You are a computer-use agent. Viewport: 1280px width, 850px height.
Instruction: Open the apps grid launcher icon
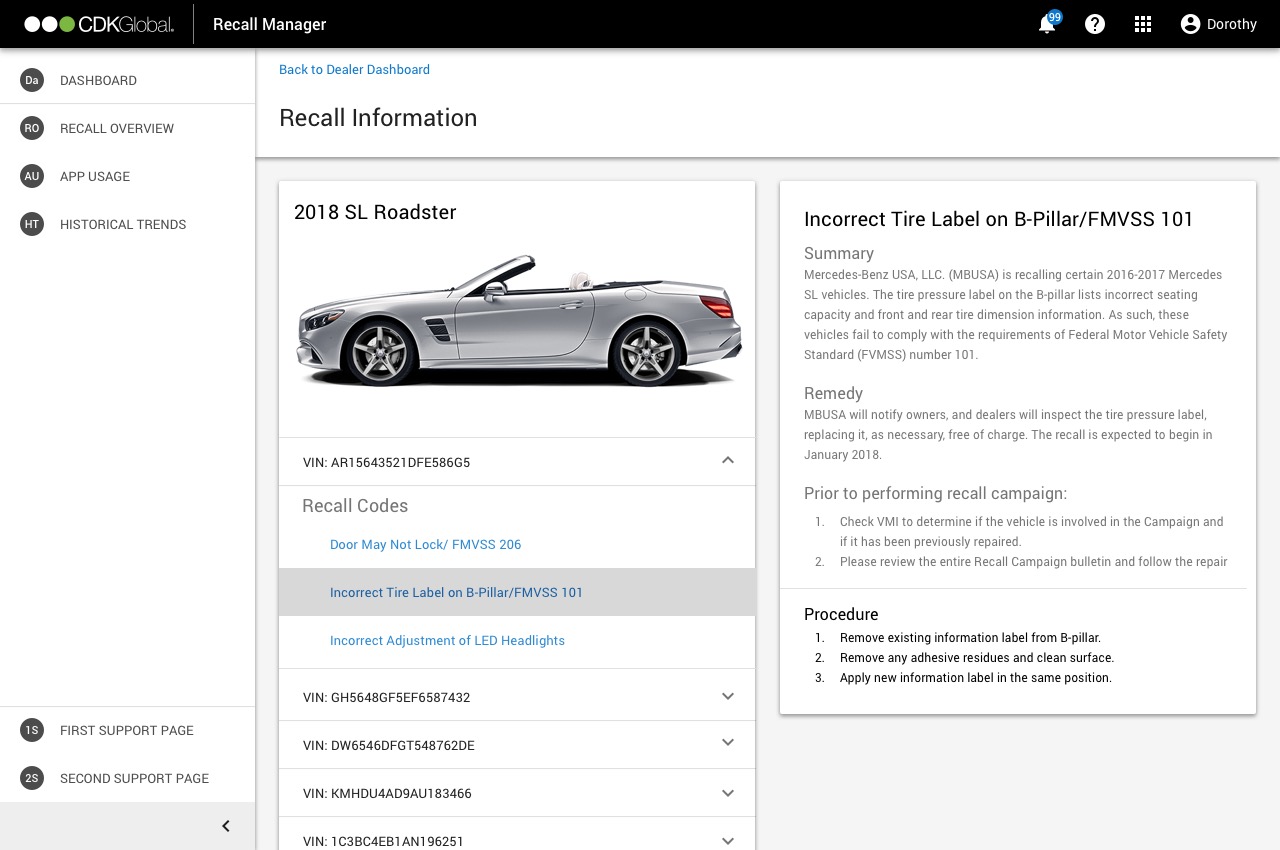(1143, 24)
